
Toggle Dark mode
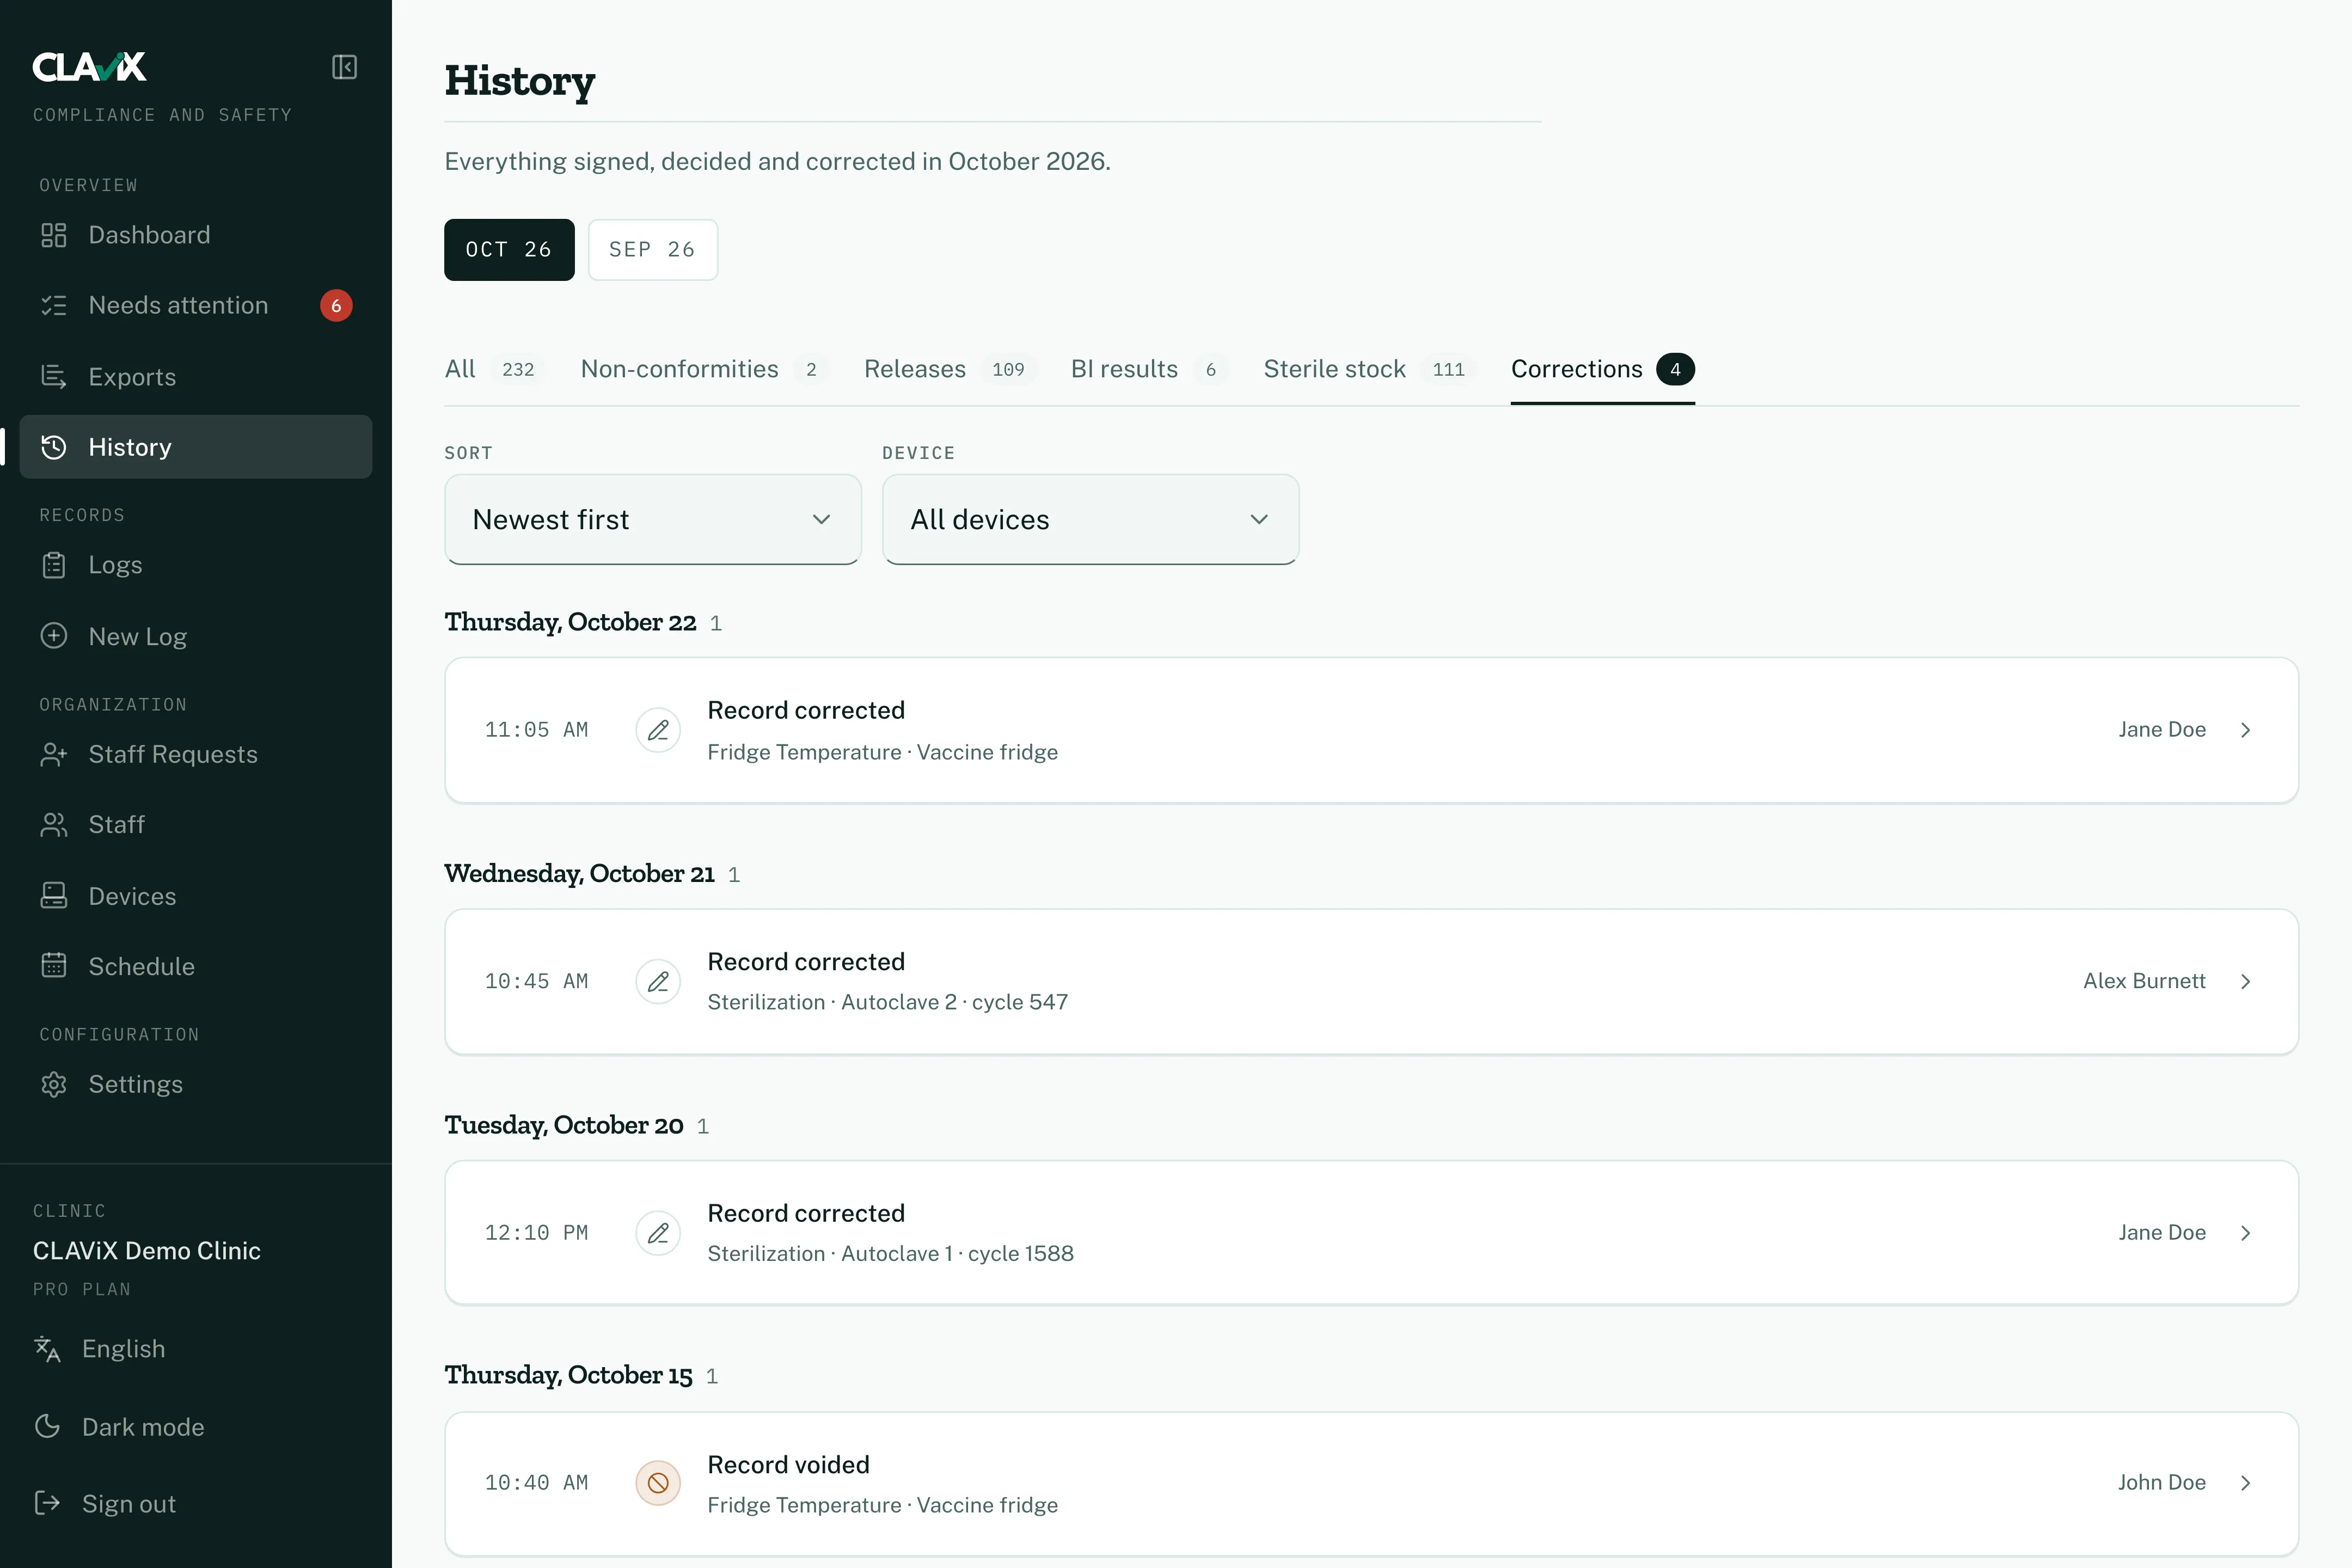click(x=119, y=1427)
